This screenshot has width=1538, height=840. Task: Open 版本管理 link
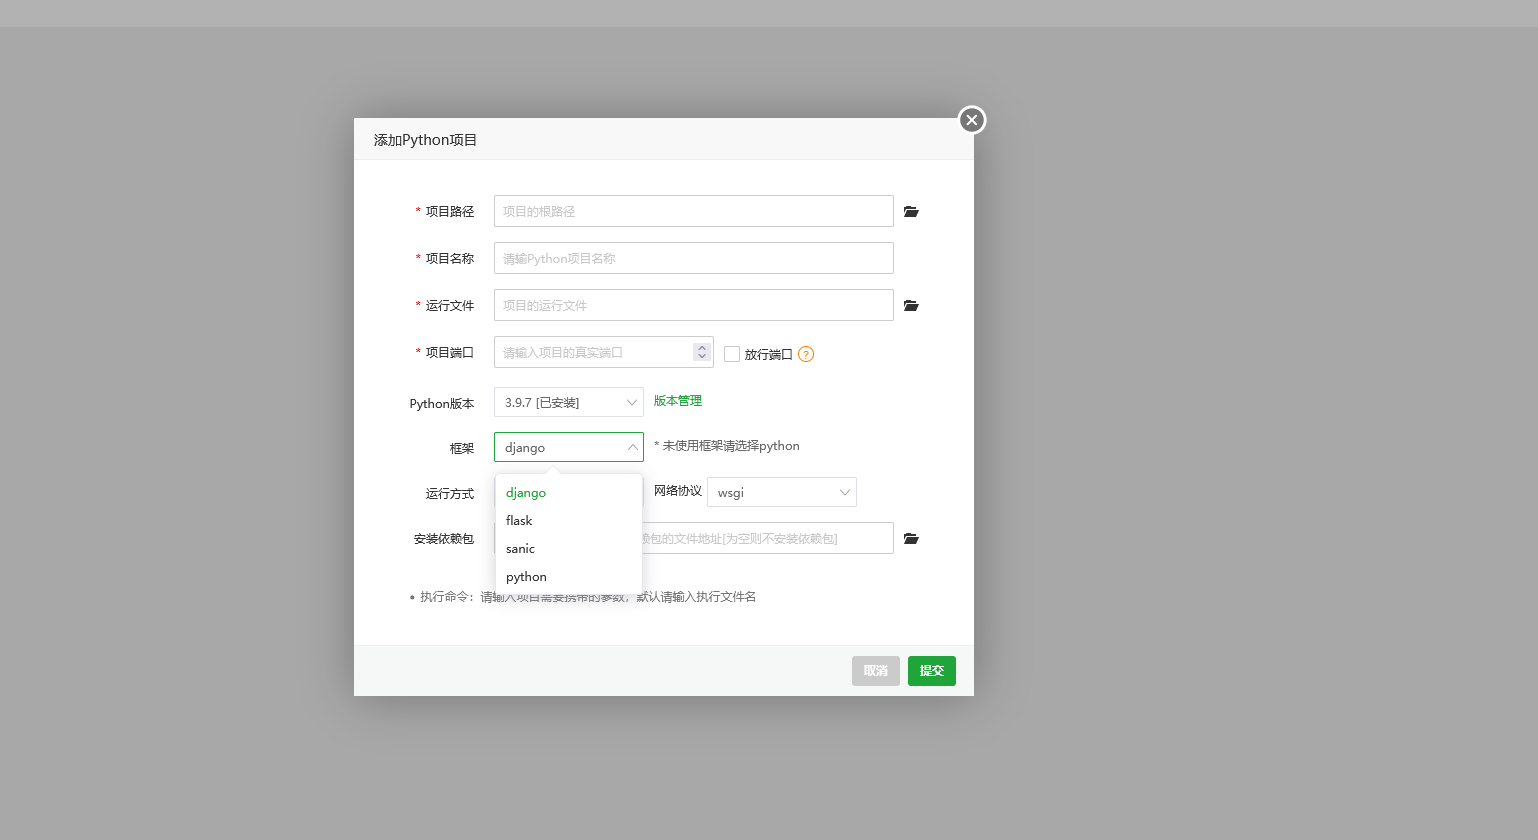[678, 401]
